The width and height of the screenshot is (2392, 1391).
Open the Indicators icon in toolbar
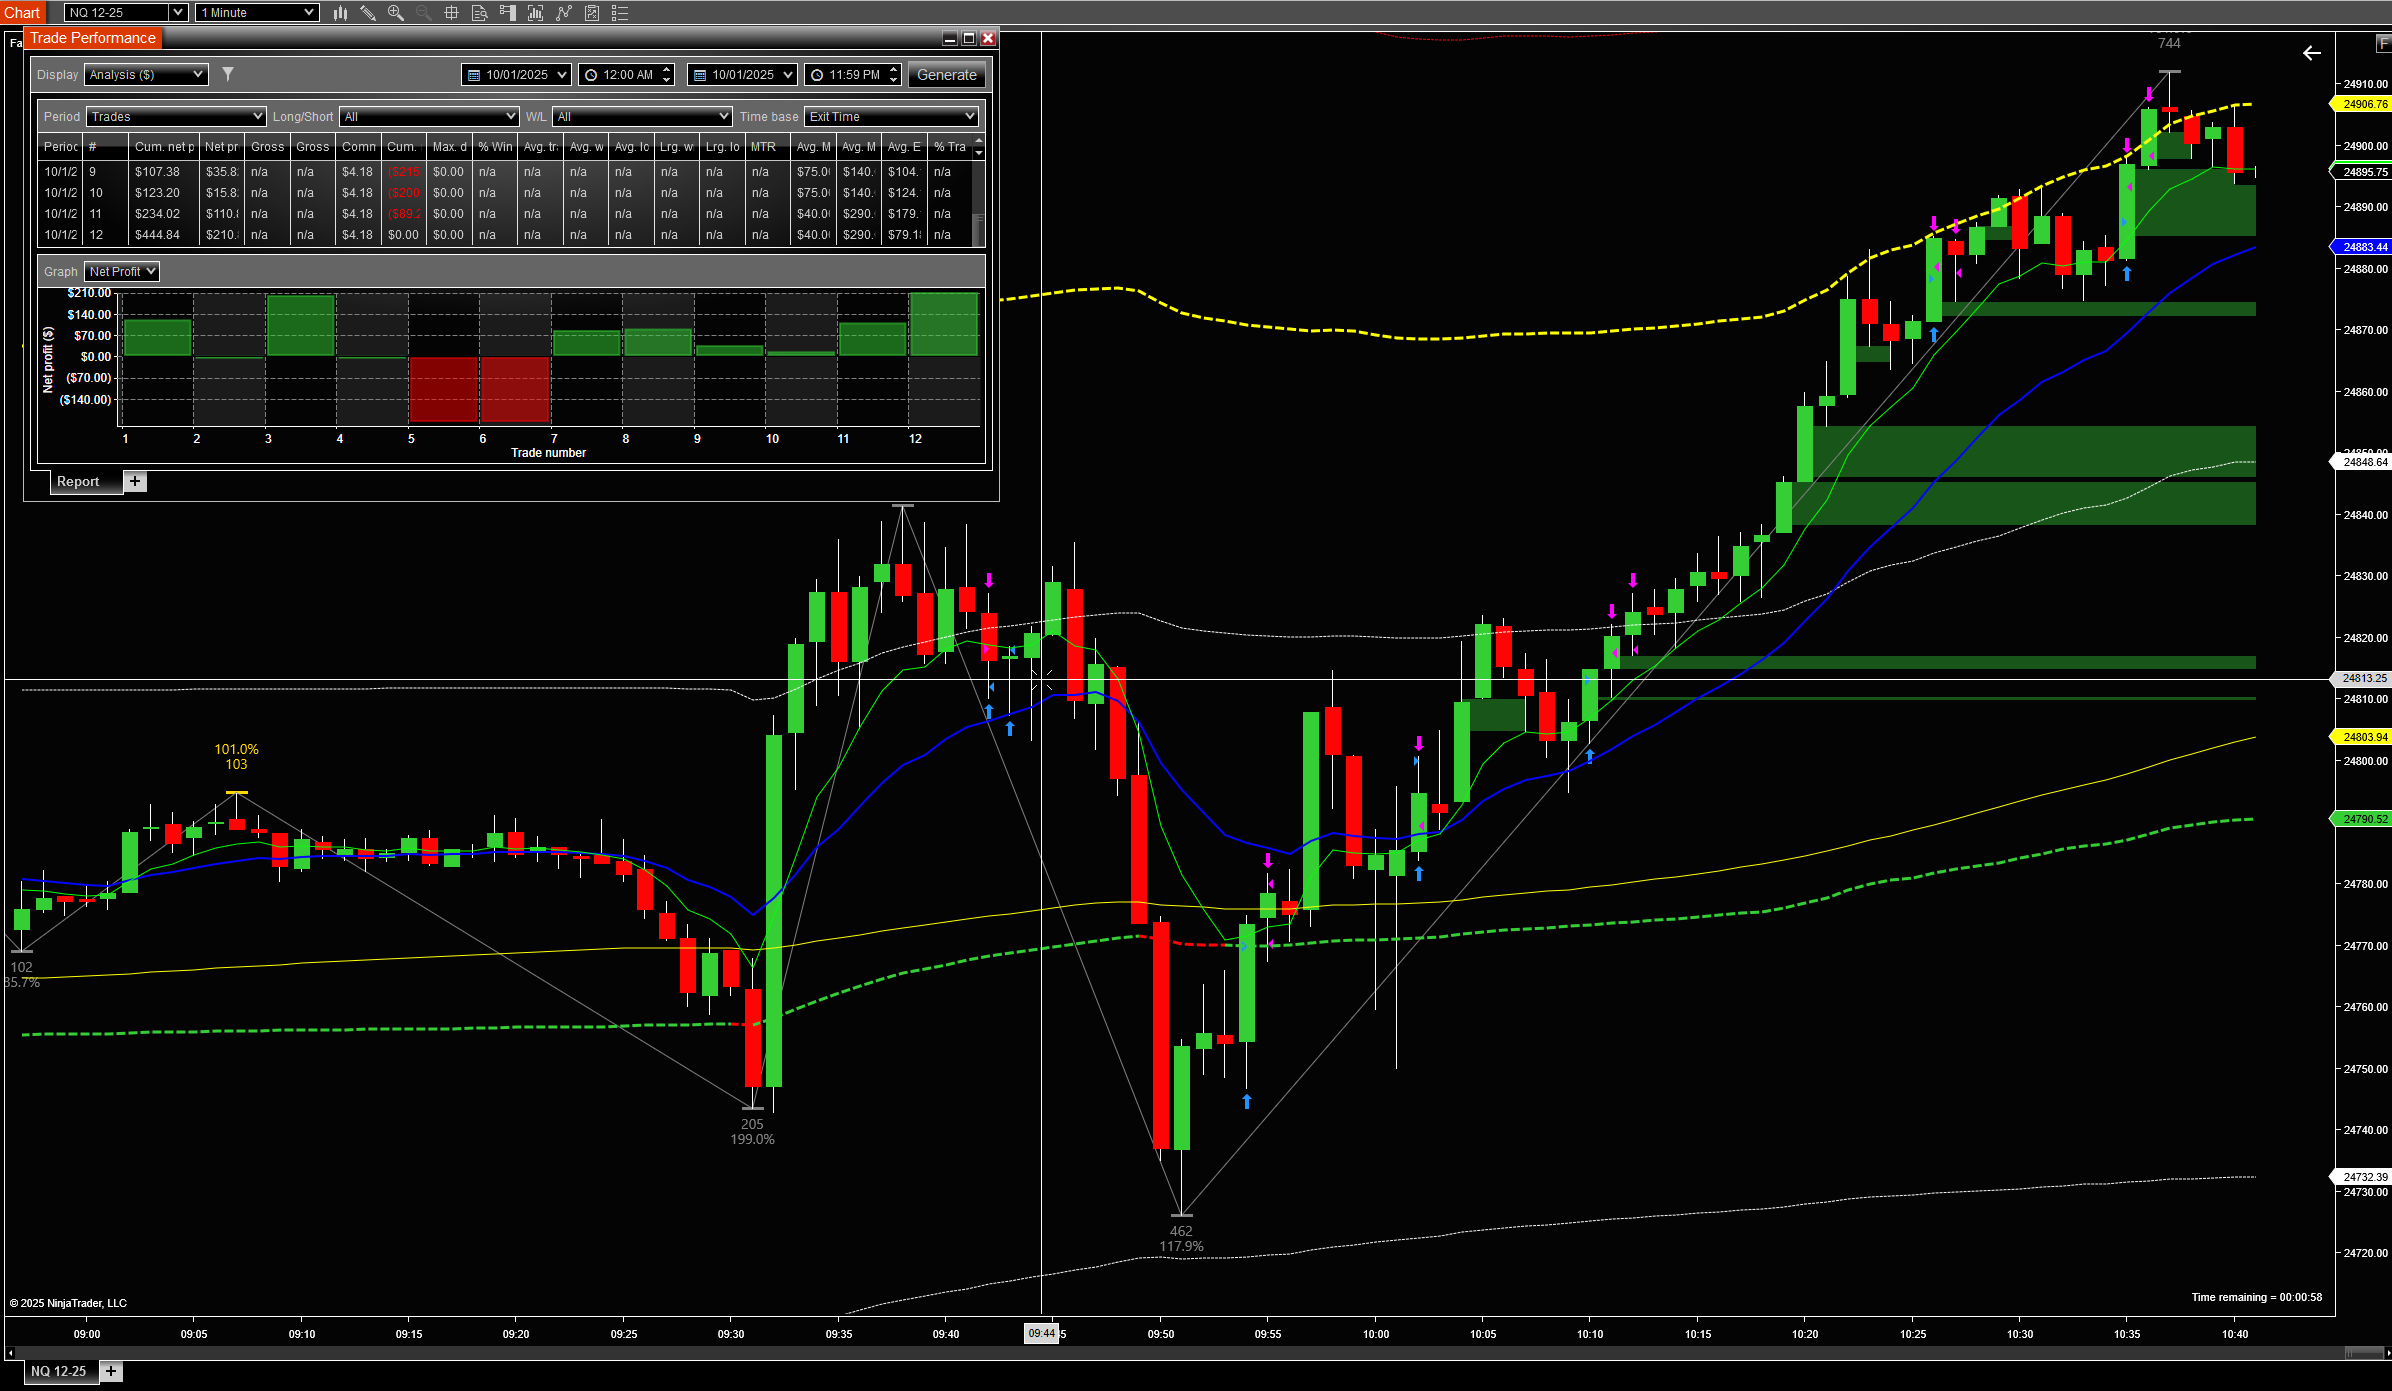(535, 13)
